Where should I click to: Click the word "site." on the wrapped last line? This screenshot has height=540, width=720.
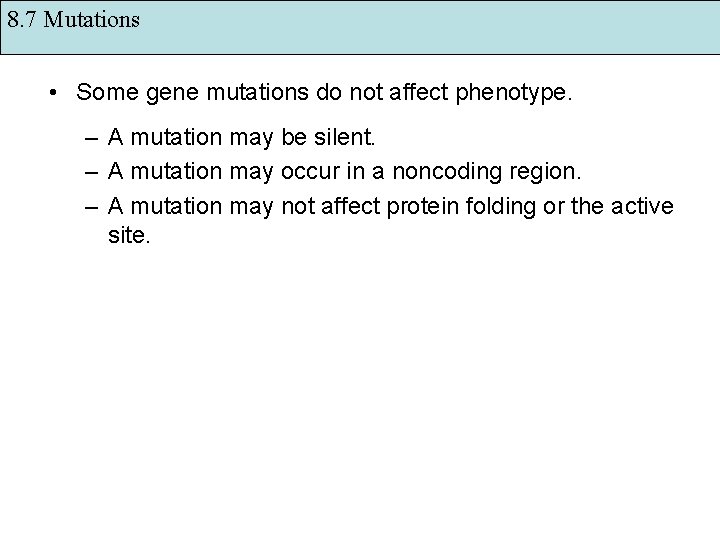[x=129, y=238]
